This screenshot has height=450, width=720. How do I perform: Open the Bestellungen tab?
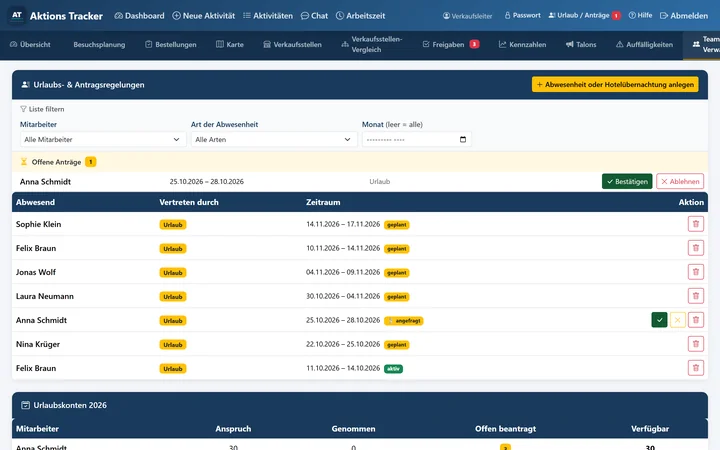click(171, 45)
